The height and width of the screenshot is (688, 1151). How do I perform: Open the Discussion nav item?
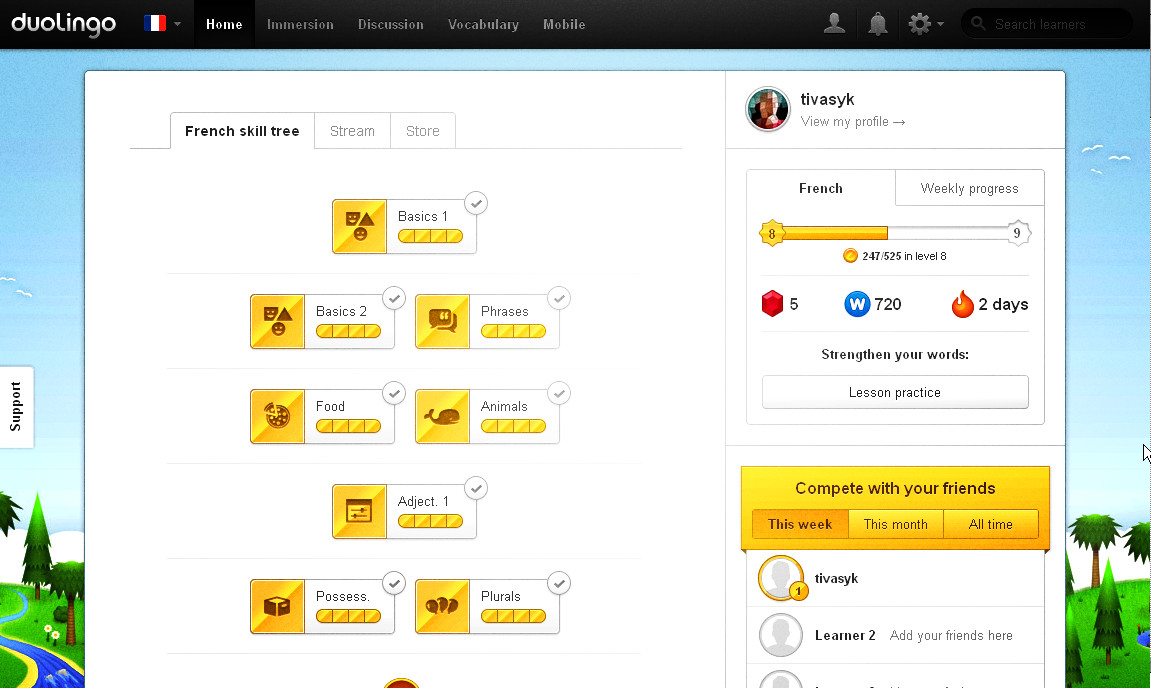(x=391, y=24)
